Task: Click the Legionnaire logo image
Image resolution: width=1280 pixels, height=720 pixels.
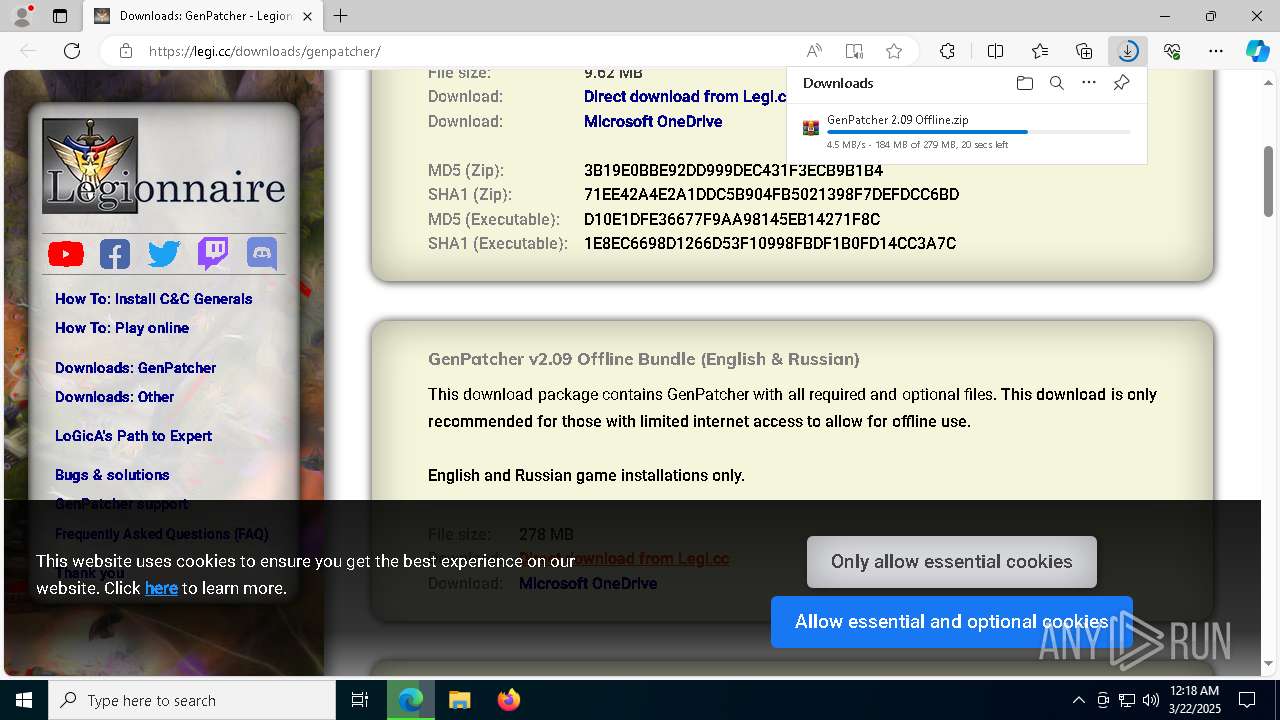Action: coord(164,165)
